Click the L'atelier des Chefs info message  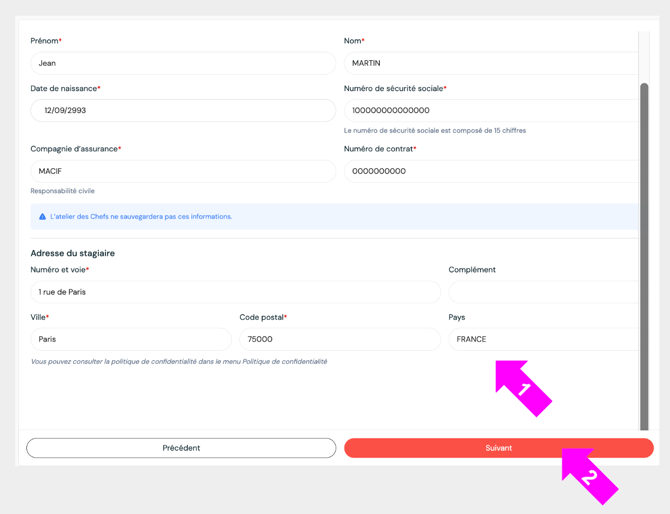[141, 217]
